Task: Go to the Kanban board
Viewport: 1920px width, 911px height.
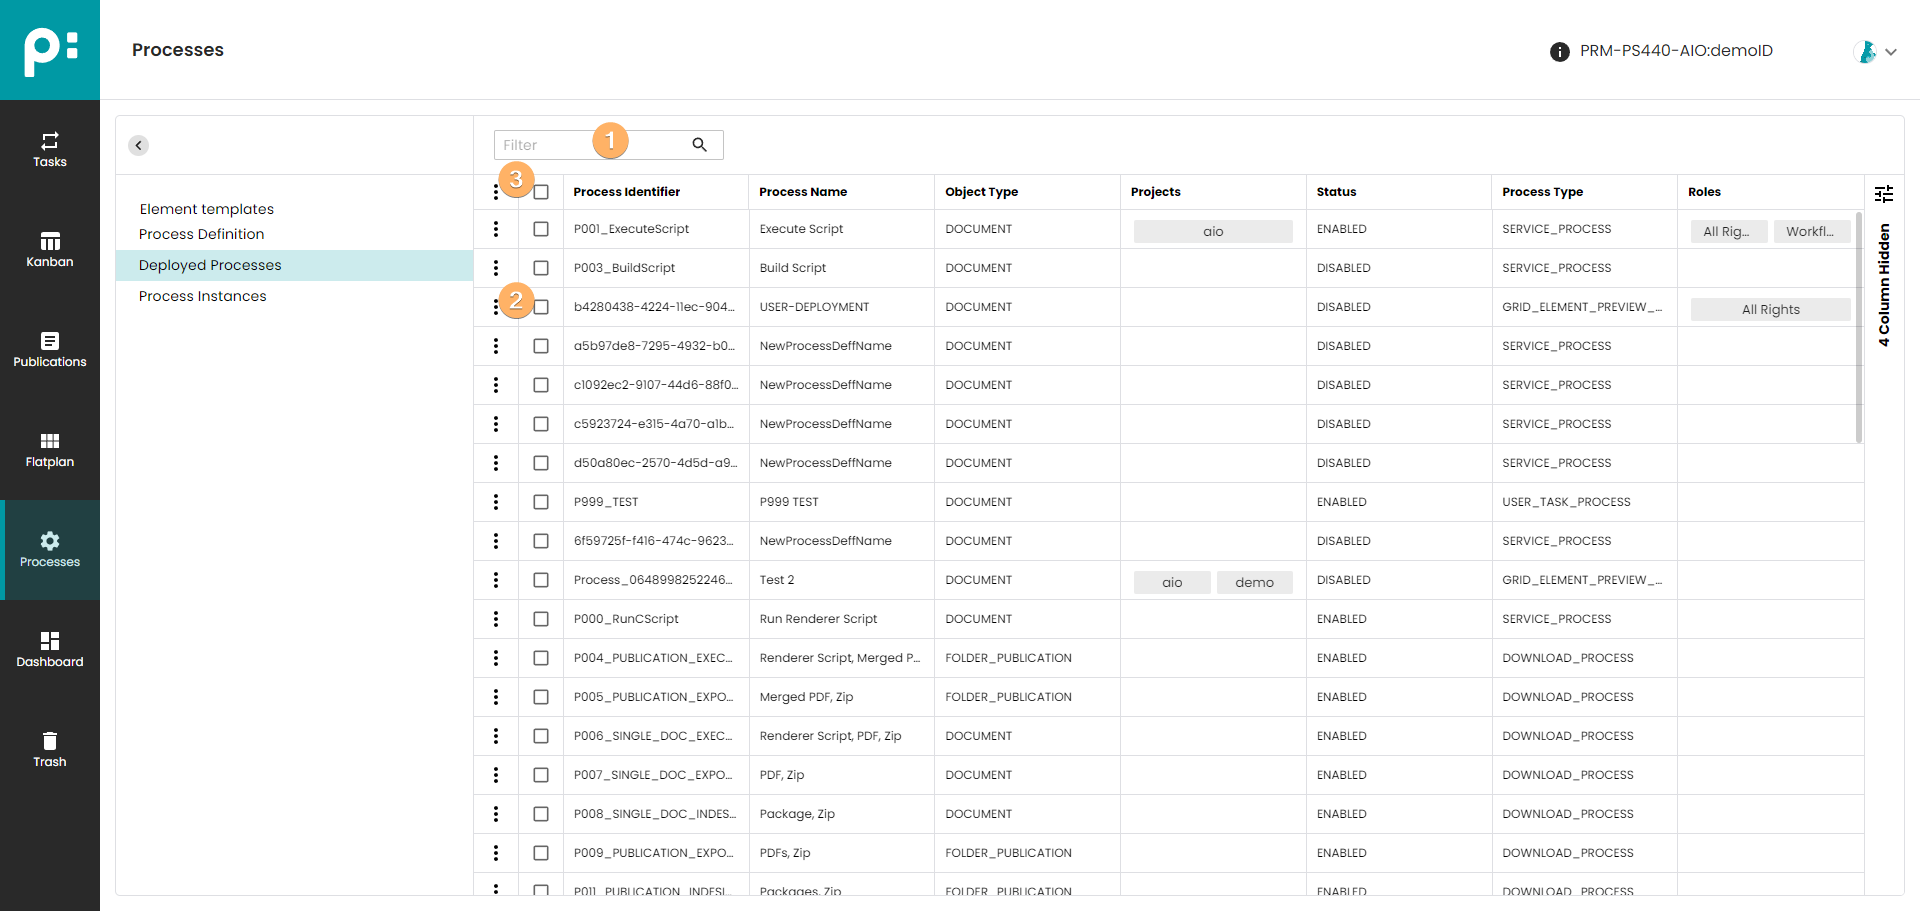Action: [x=50, y=249]
